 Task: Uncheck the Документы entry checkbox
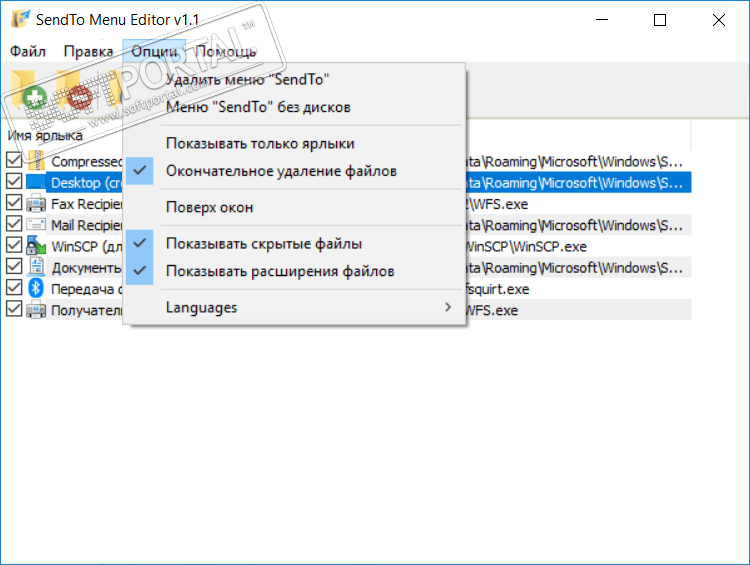(14, 266)
